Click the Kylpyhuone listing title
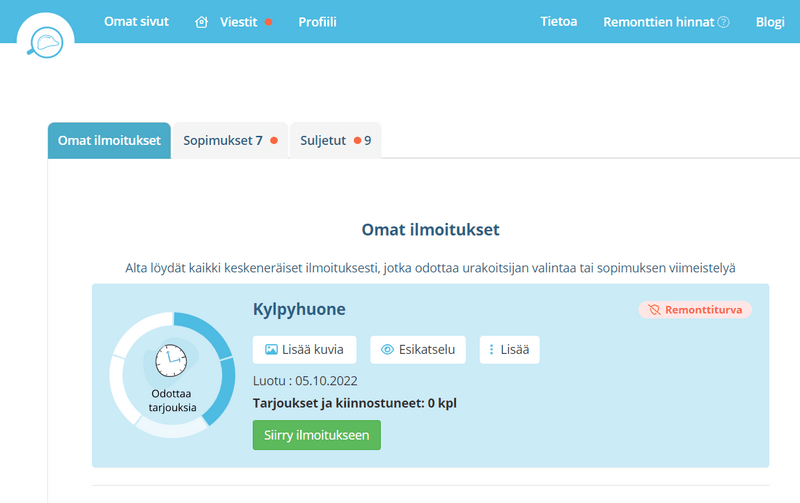Viewport: 800px width, 503px height. [299, 309]
